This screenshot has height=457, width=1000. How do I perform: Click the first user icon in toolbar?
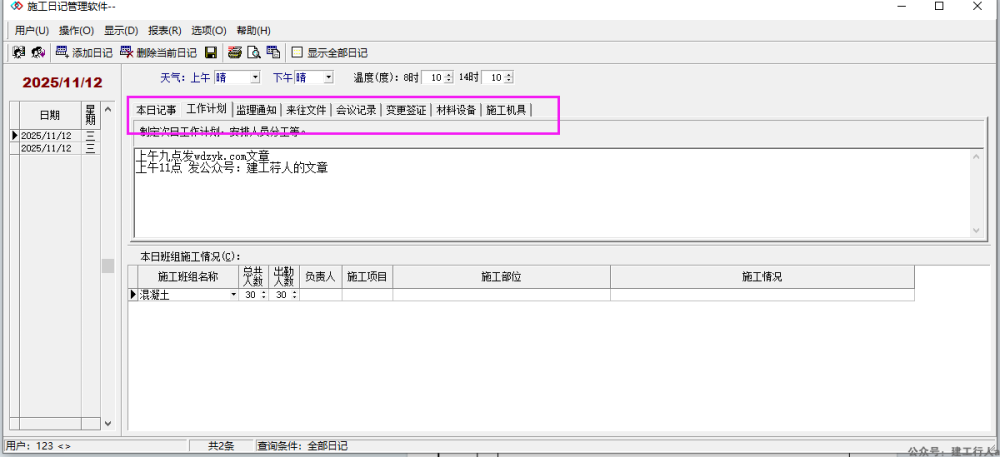pos(18,52)
